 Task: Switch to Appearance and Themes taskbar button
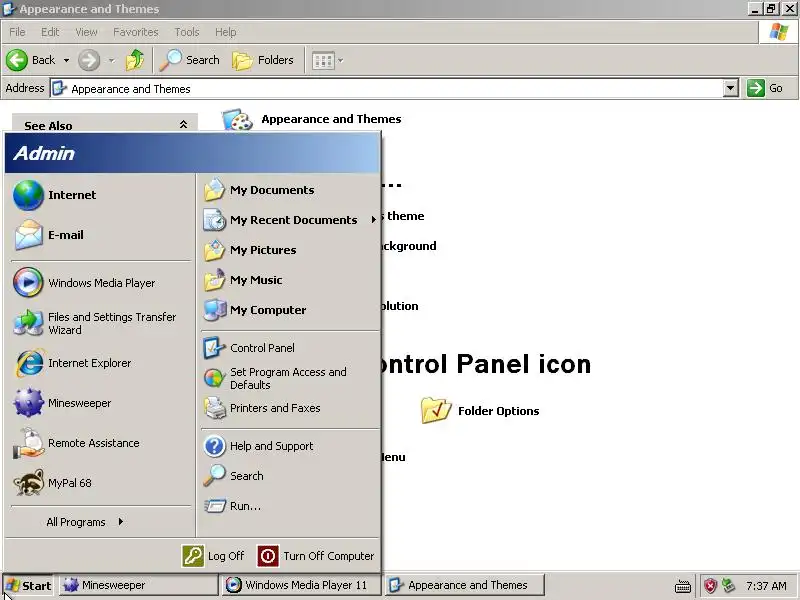pyautogui.click(x=465, y=585)
